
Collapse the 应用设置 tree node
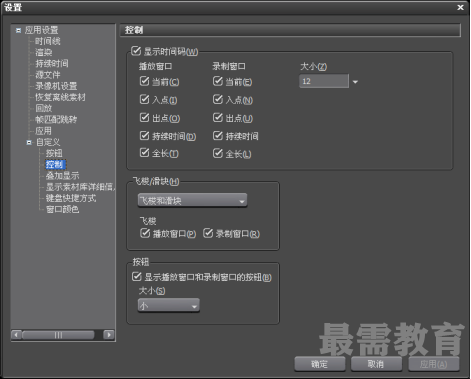pyautogui.click(x=19, y=30)
